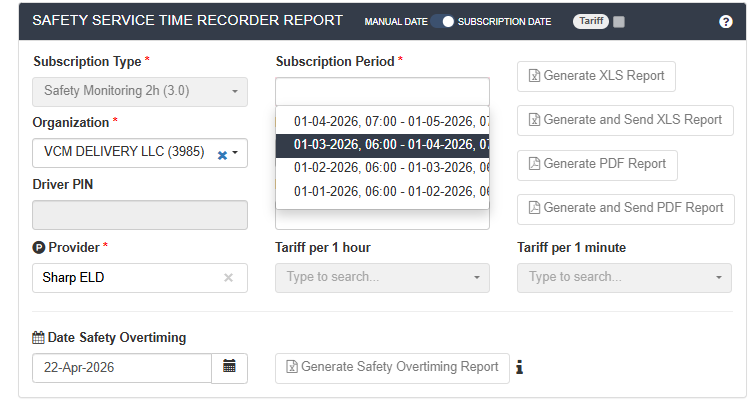Click Generate and Send PDF Report
Image resolution: width=756 pixels, height=412 pixels.
coord(625,208)
